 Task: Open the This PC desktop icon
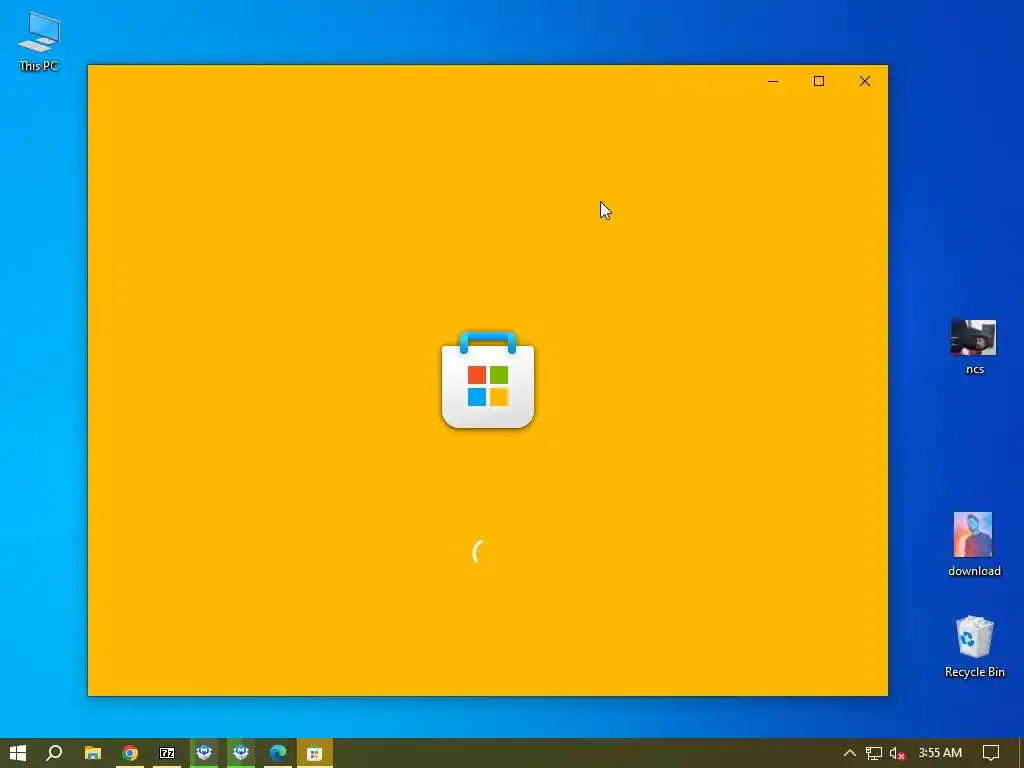tap(39, 40)
